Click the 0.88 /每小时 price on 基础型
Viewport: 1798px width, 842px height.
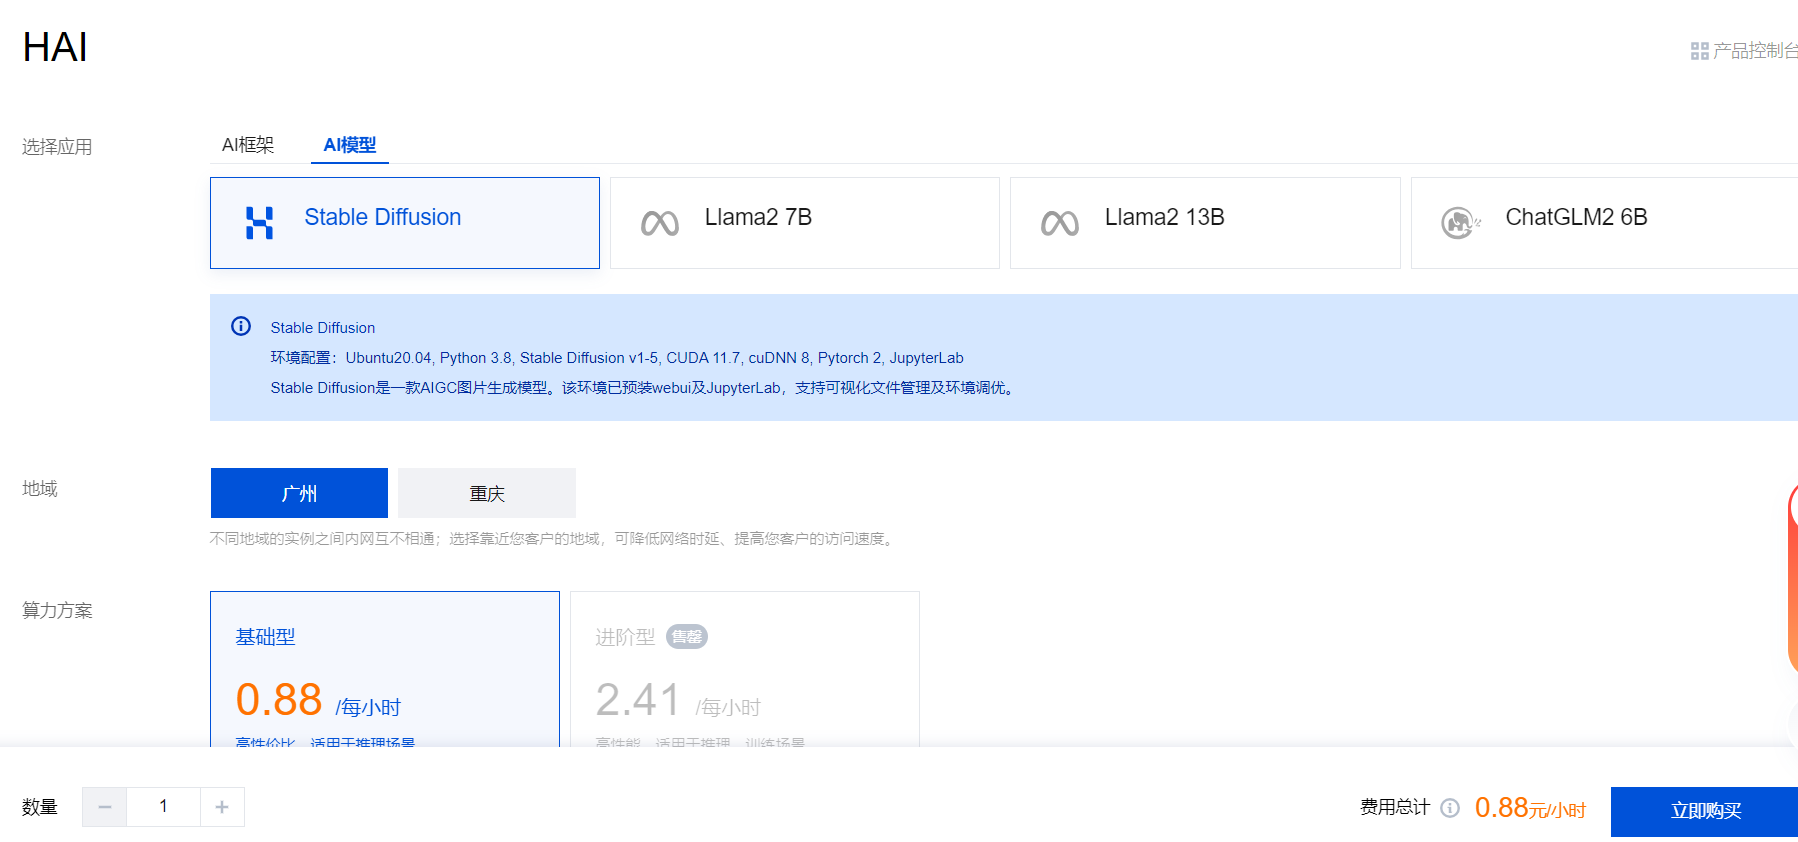[x=318, y=701]
